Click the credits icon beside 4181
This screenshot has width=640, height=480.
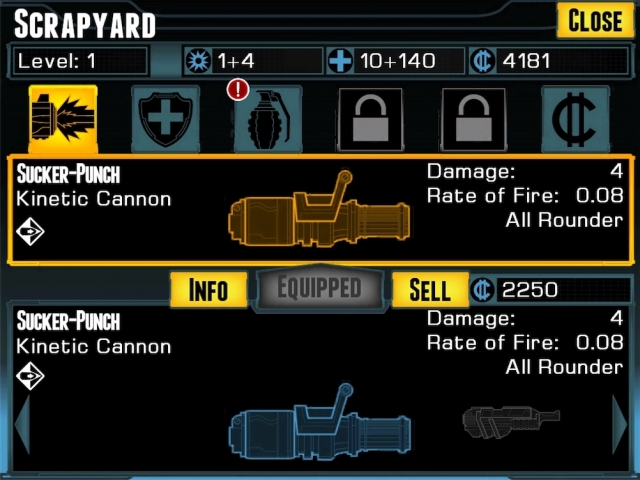pos(483,61)
